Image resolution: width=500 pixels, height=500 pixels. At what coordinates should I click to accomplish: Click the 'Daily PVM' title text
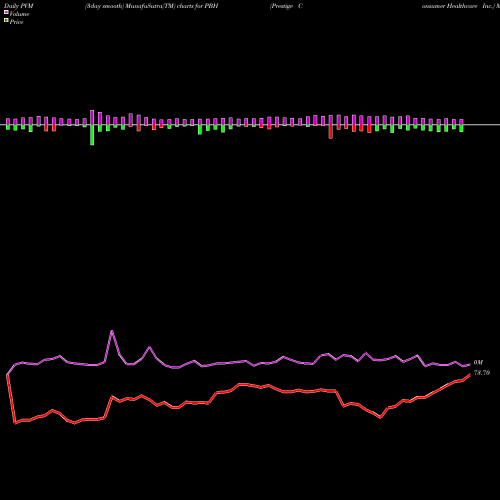(x=19, y=6)
